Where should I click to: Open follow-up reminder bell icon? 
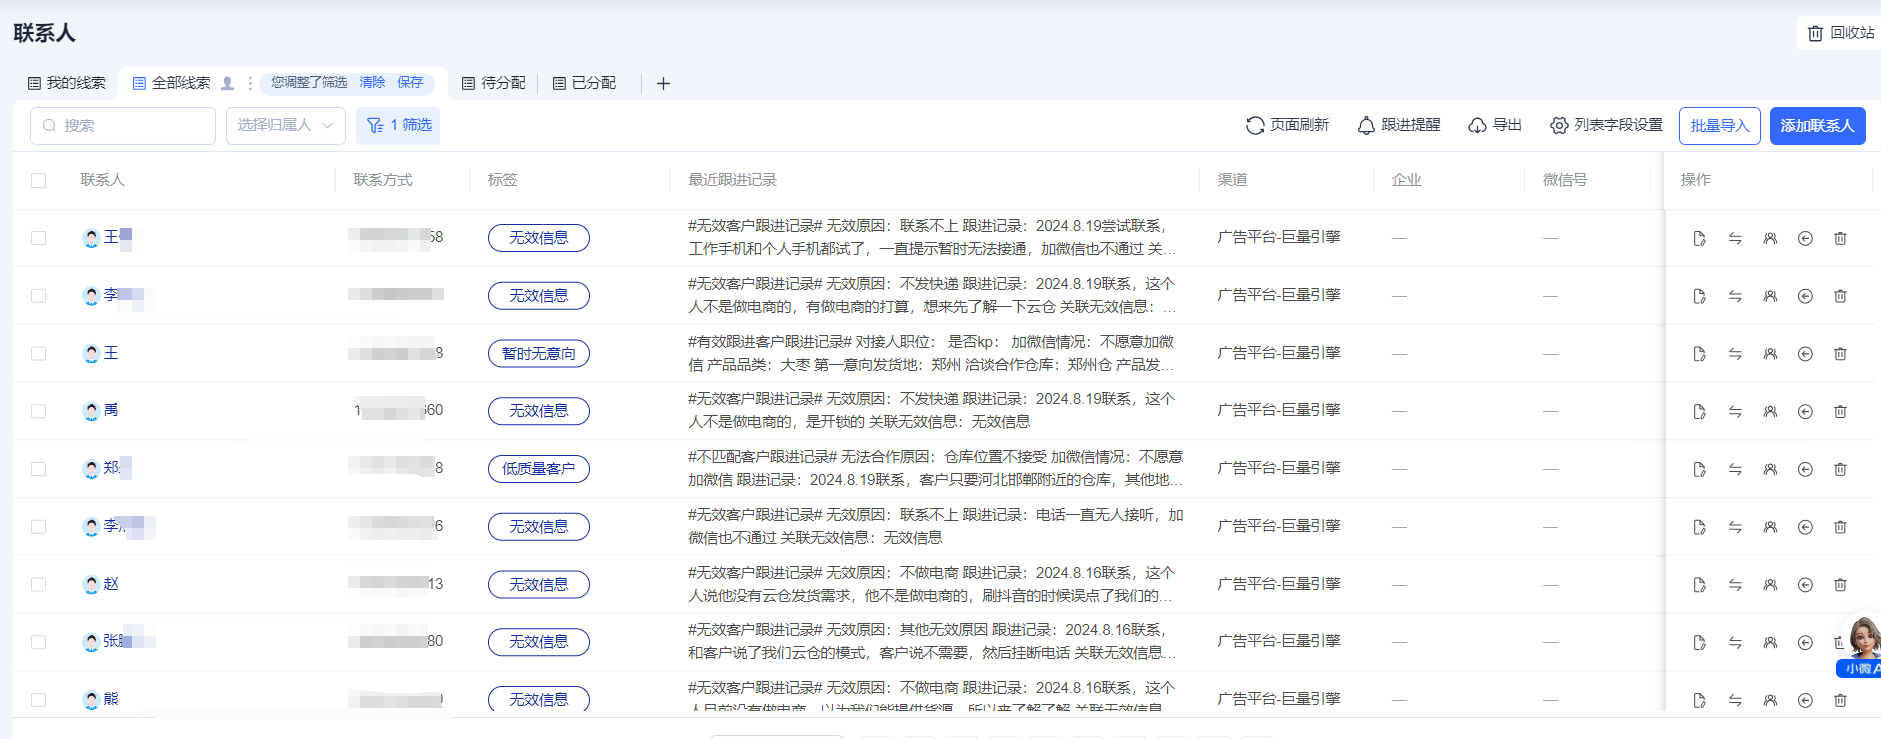point(1366,125)
